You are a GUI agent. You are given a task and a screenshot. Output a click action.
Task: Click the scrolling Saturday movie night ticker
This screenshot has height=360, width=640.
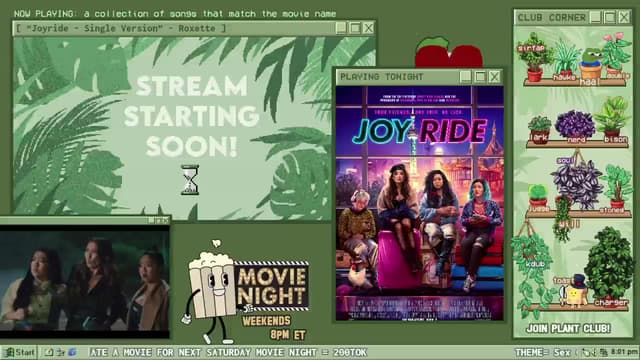pyautogui.click(x=228, y=352)
